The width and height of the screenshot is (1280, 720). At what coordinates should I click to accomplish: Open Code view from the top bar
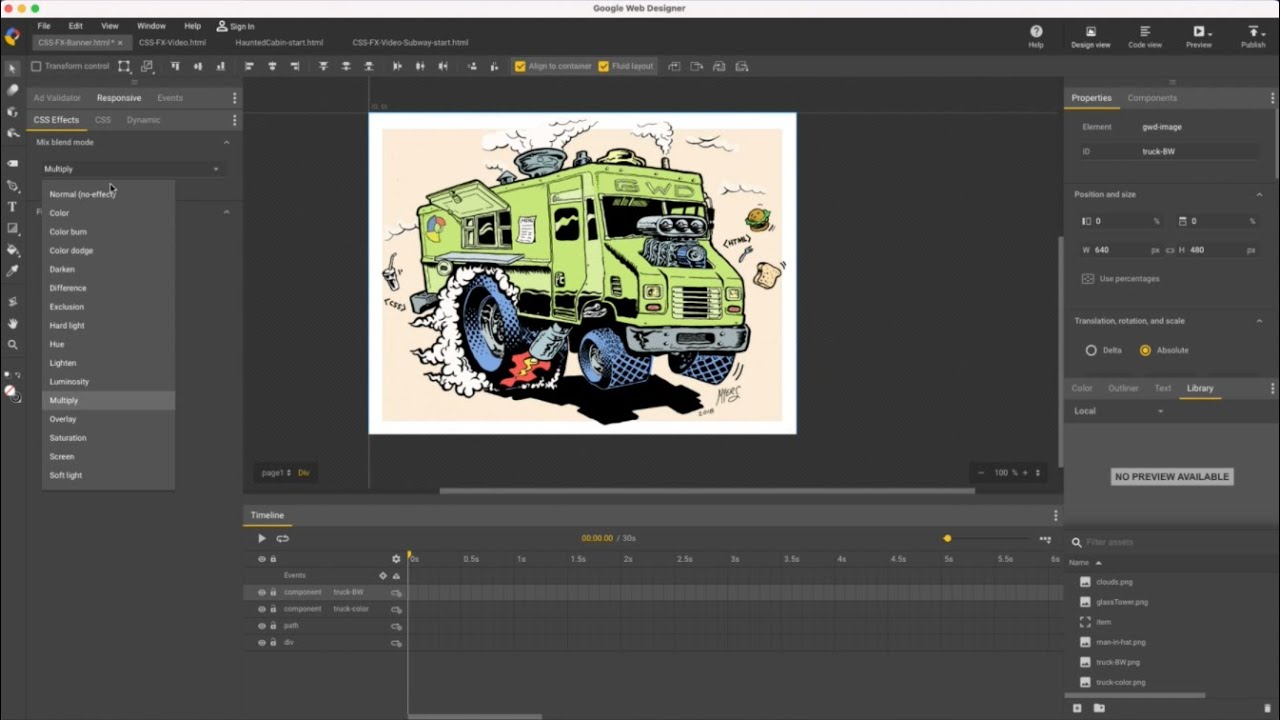pyautogui.click(x=1145, y=37)
